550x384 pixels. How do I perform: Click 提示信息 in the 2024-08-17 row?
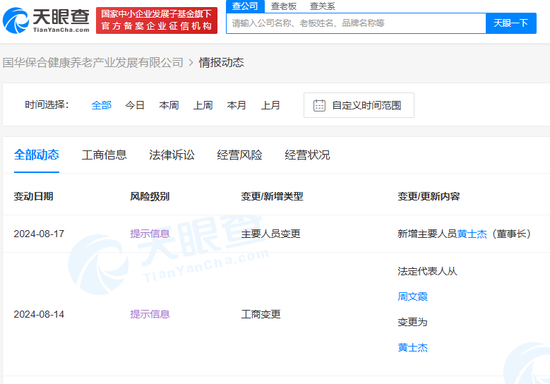(150, 234)
